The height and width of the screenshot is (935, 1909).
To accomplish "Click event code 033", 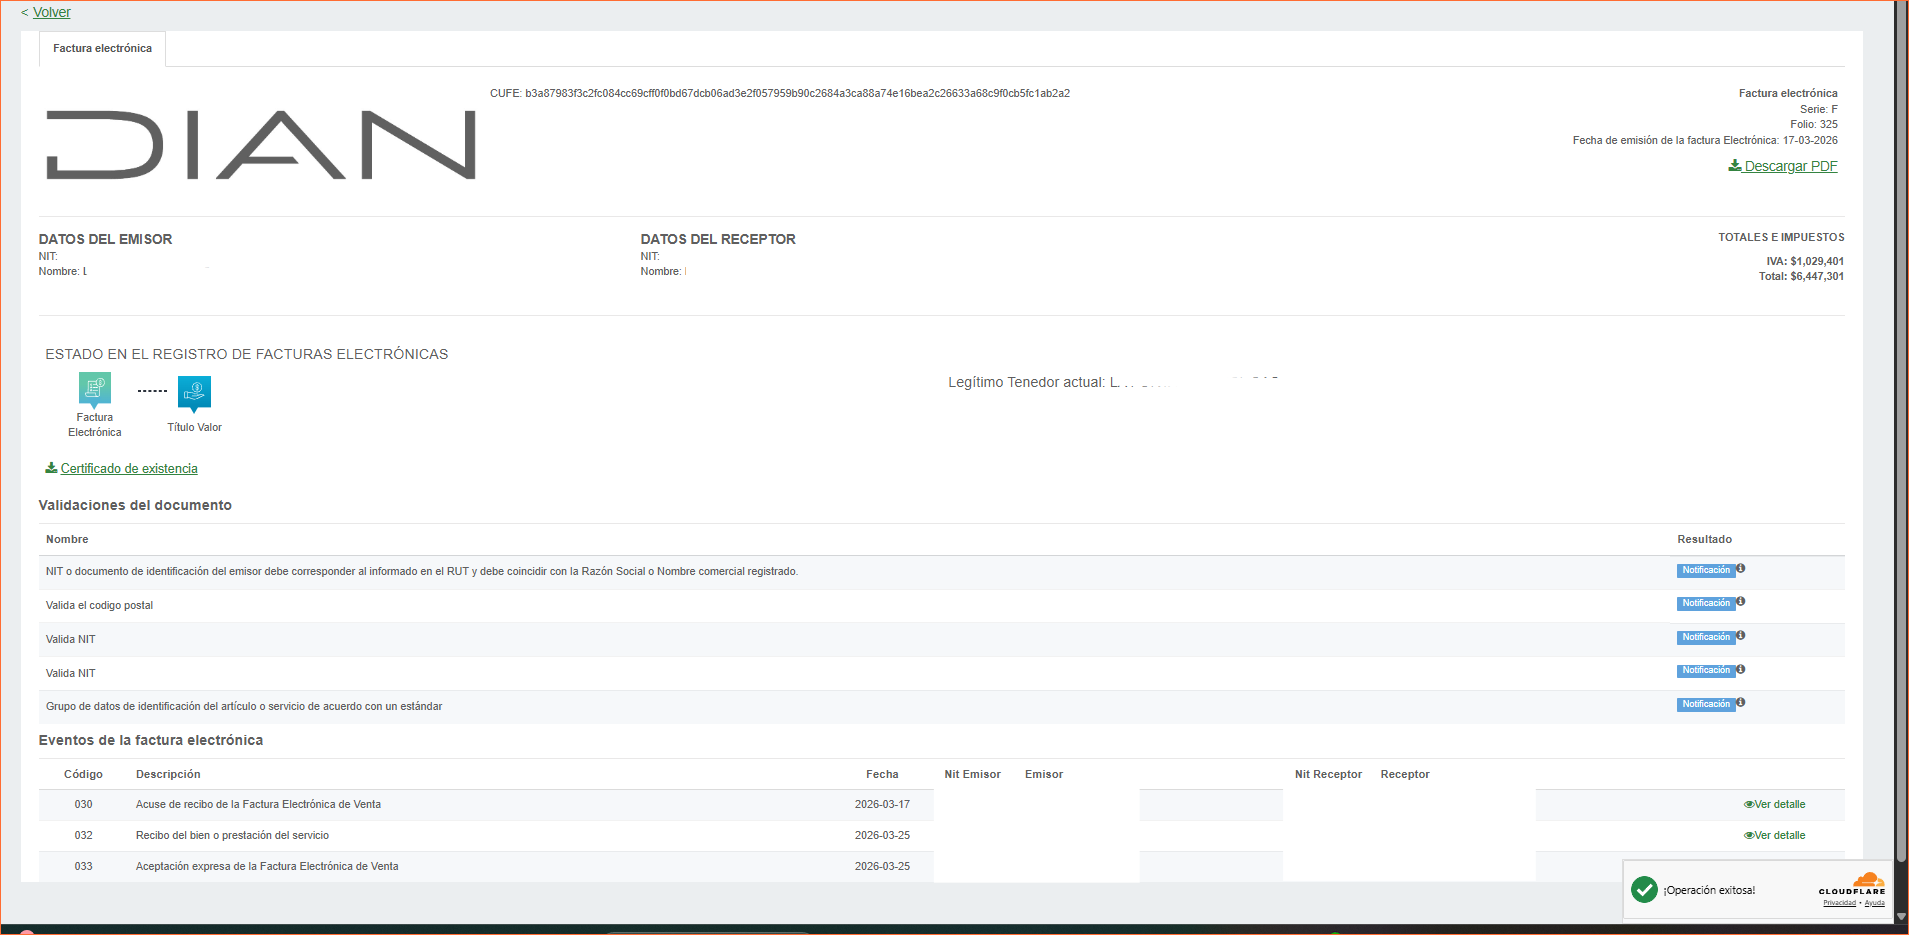I will [x=83, y=866].
